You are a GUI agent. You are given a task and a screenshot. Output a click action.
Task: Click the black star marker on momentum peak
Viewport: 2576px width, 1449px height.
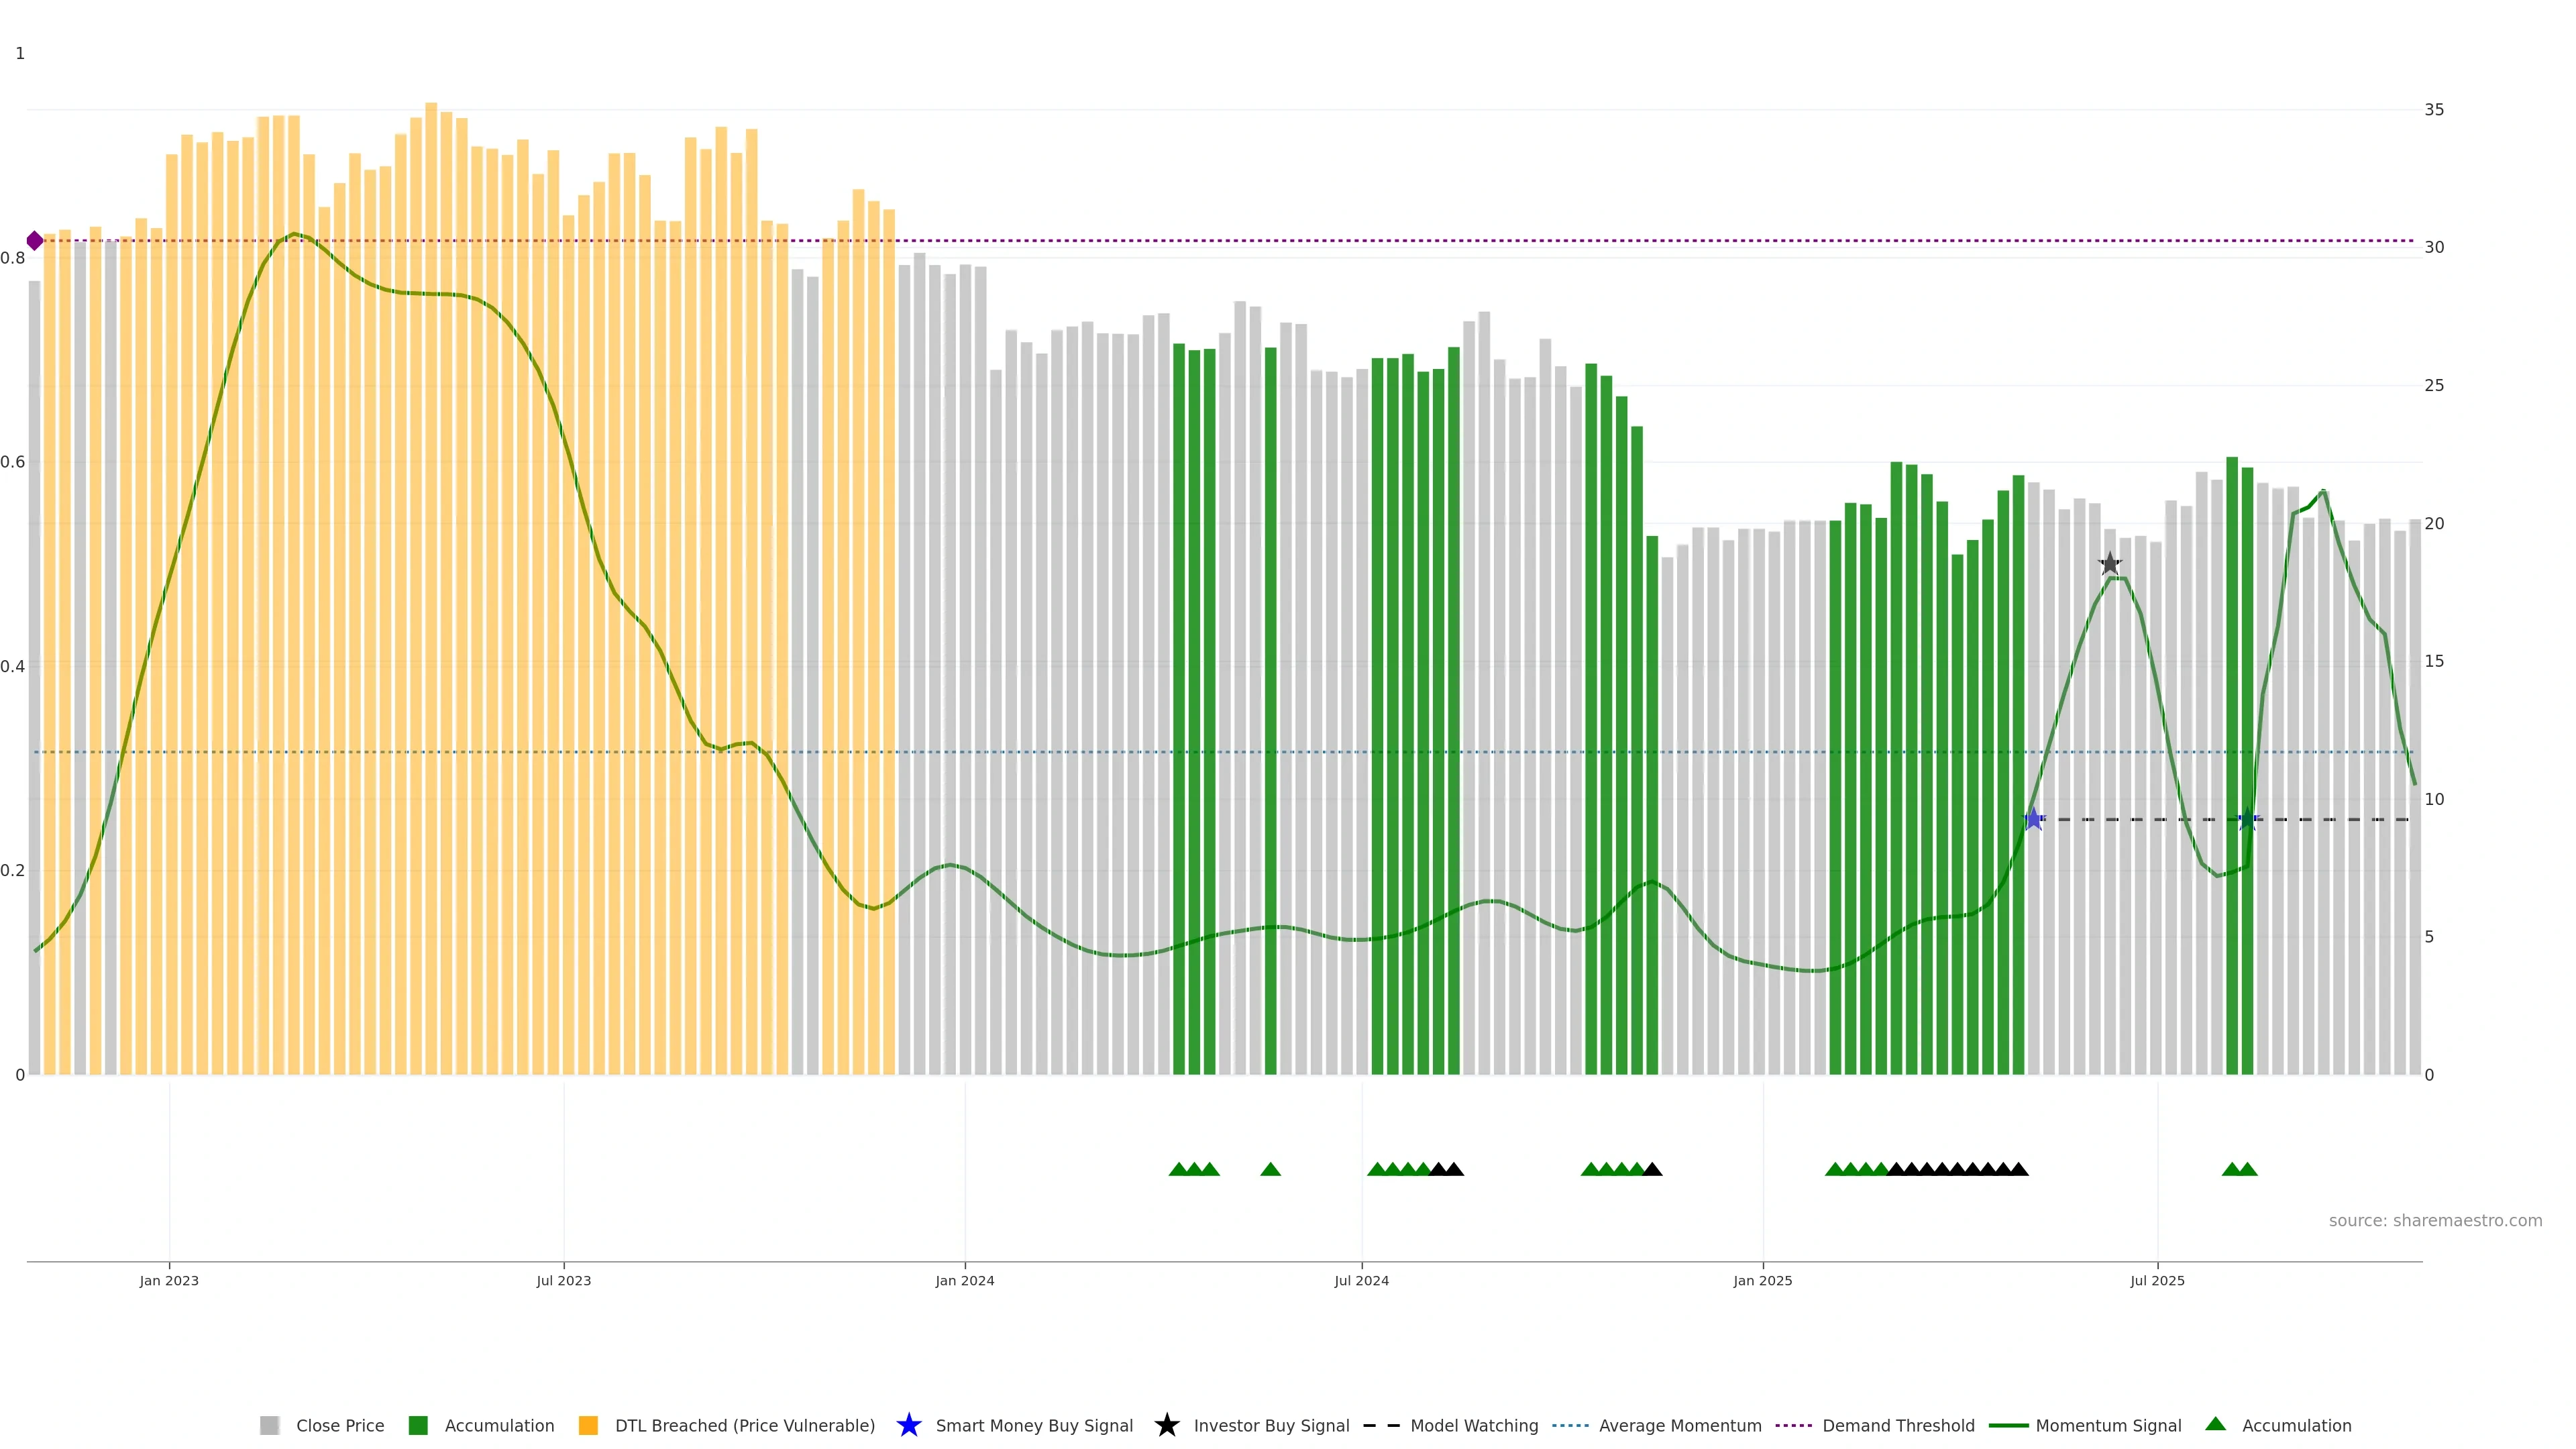[2109, 564]
